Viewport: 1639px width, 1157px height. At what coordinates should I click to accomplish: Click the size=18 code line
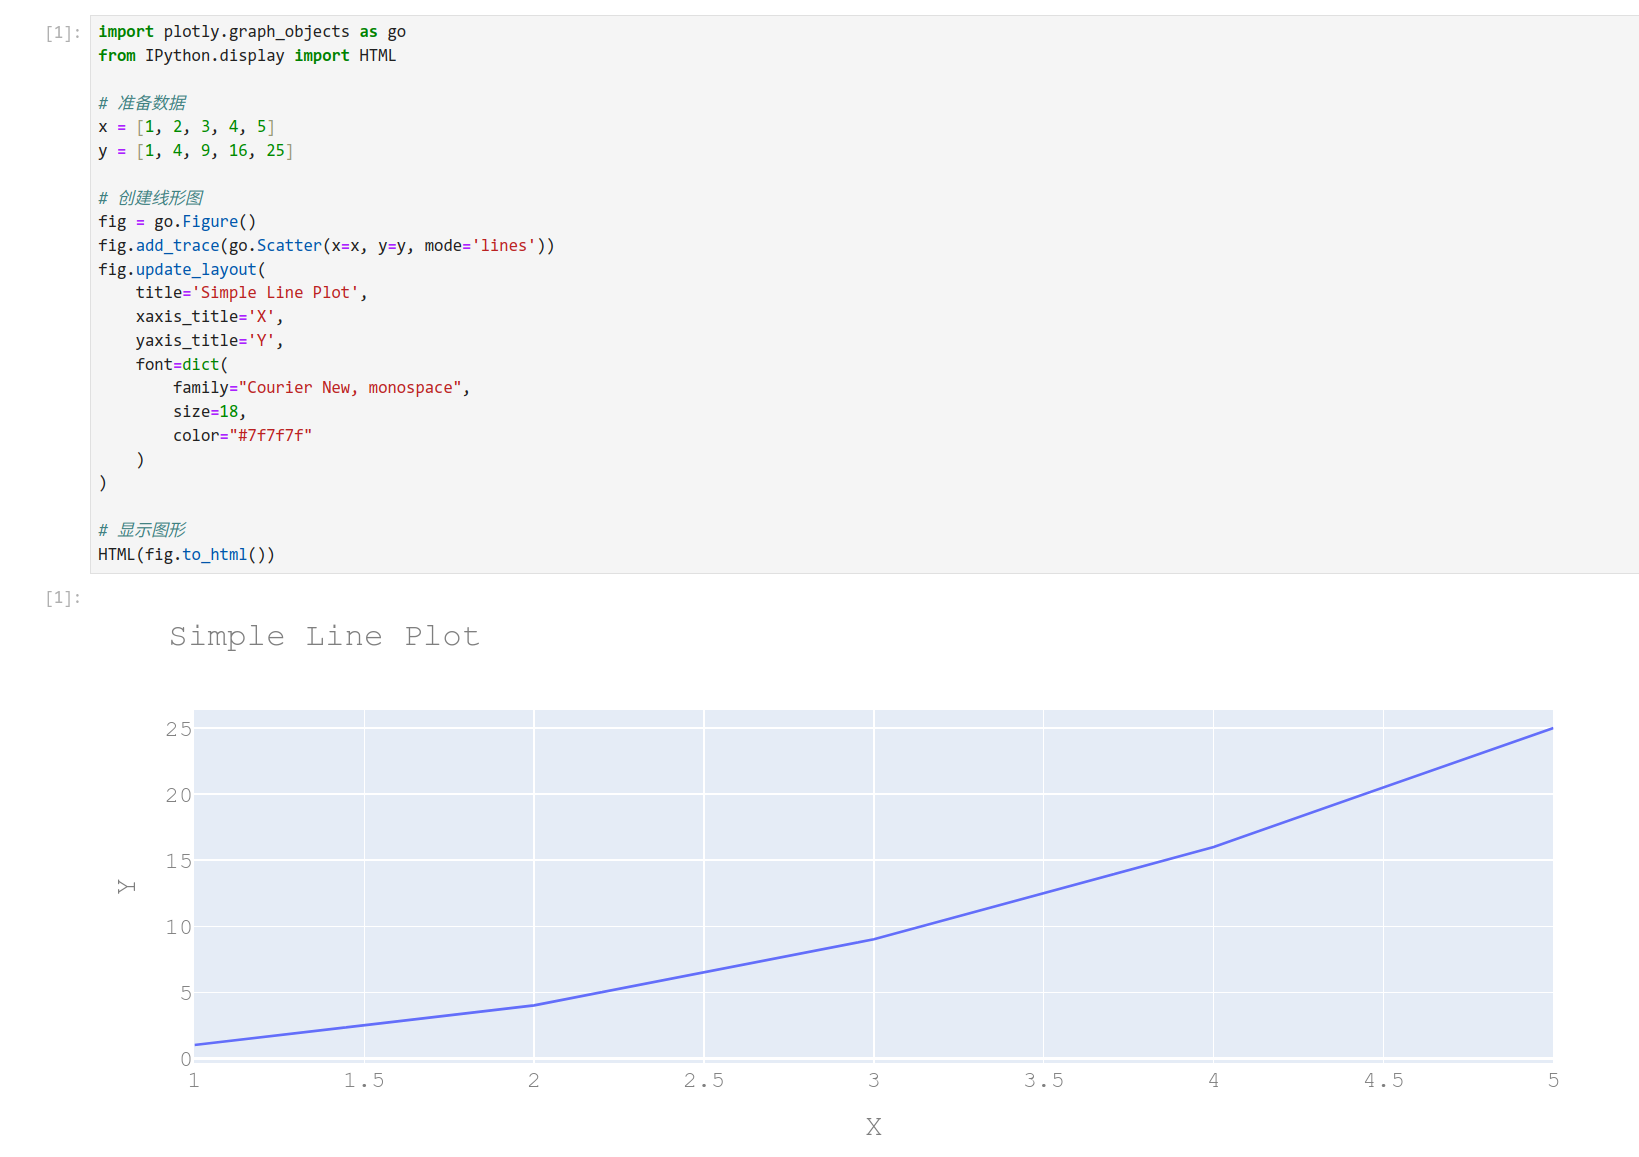(209, 412)
